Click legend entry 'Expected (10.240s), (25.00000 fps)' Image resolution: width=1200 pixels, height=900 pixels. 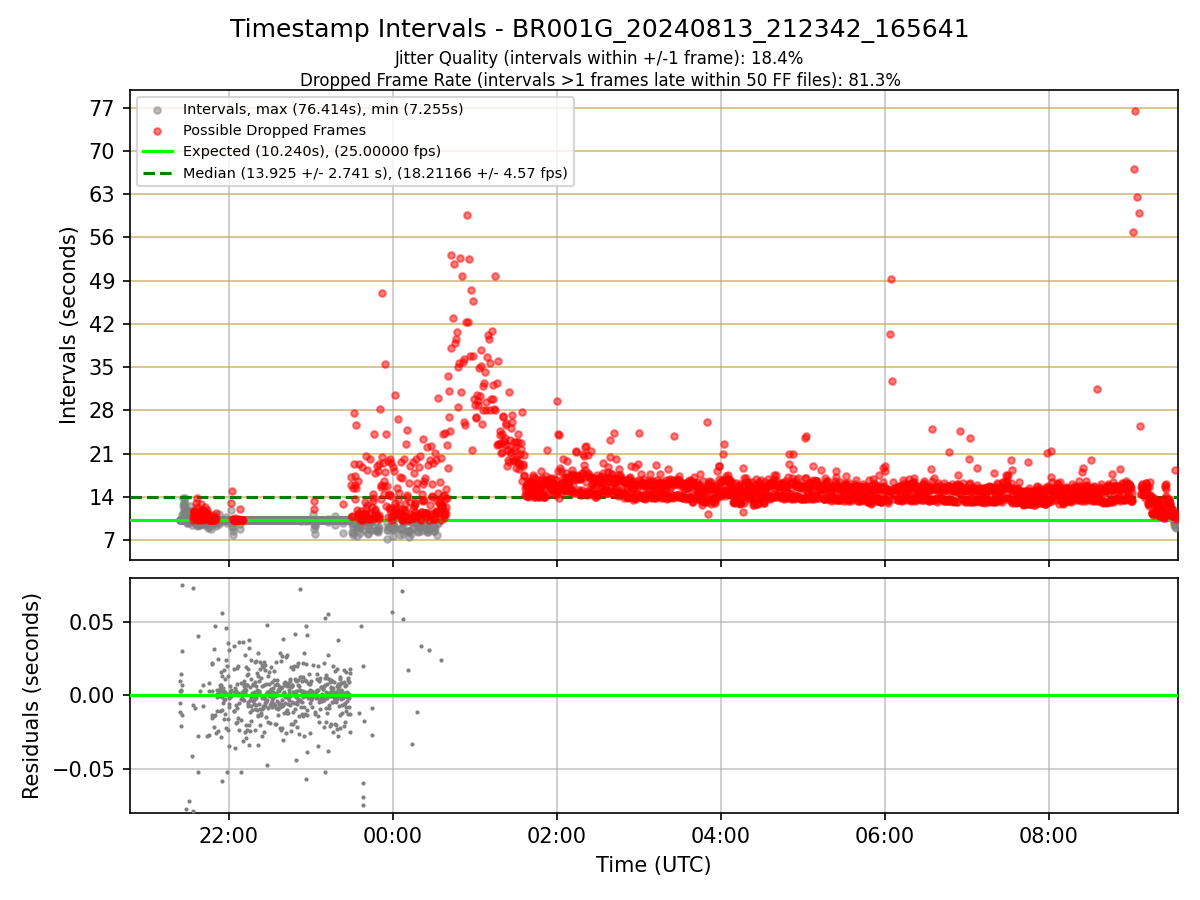point(312,152)
